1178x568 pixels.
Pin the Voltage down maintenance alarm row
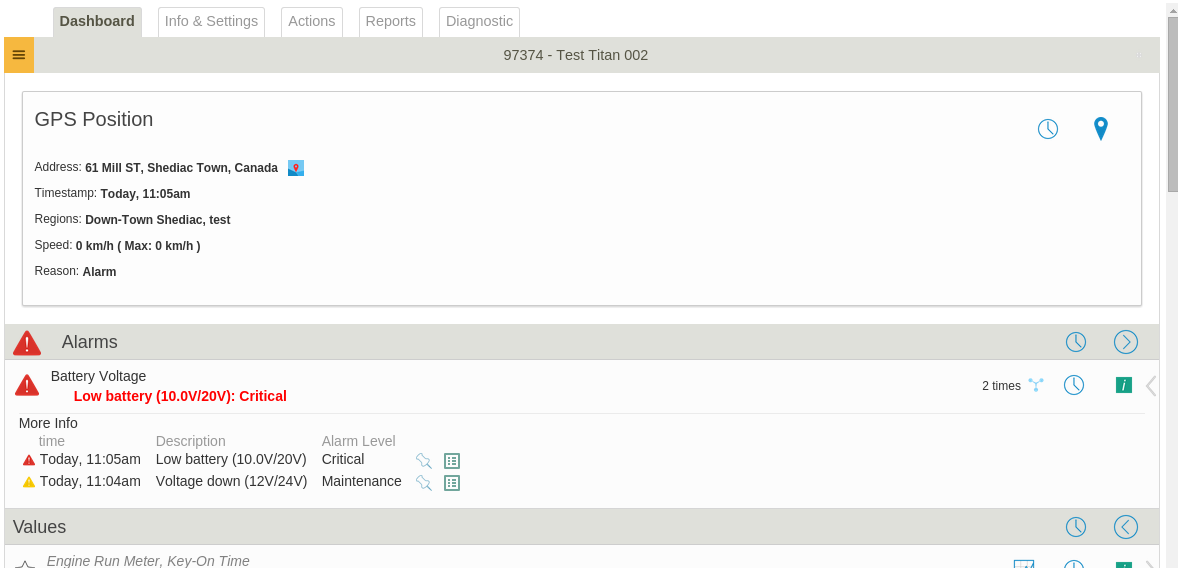[424, 482]
